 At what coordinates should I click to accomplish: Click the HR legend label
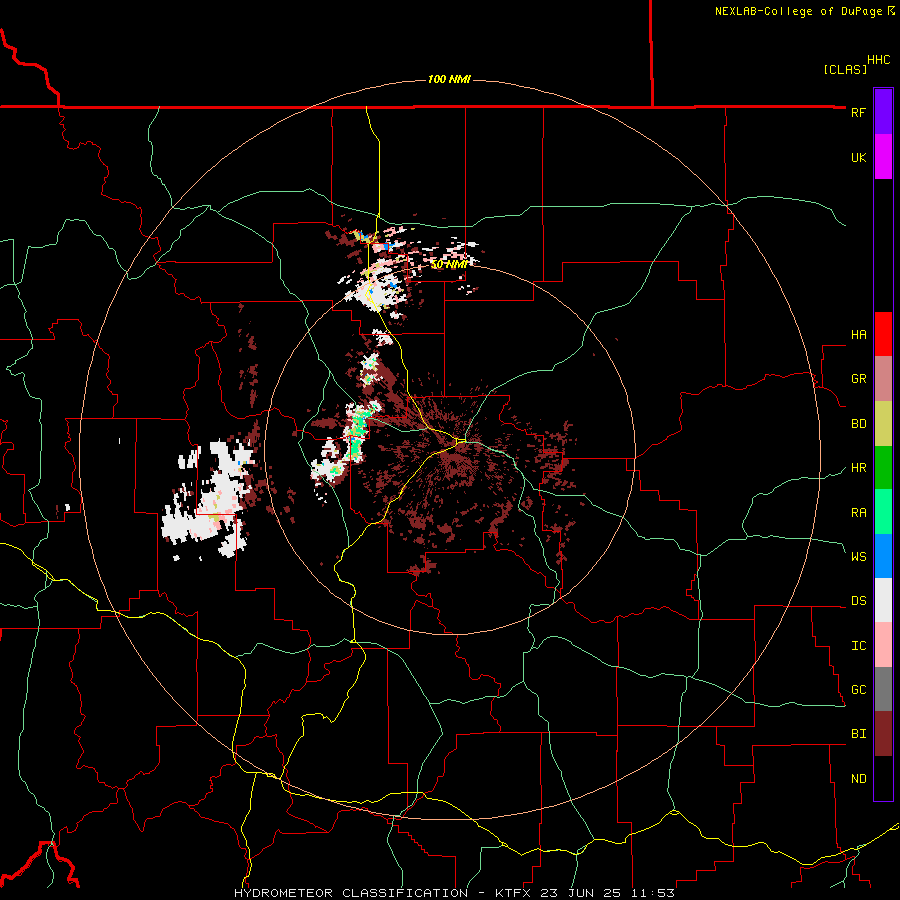click(x=858, y=468)
